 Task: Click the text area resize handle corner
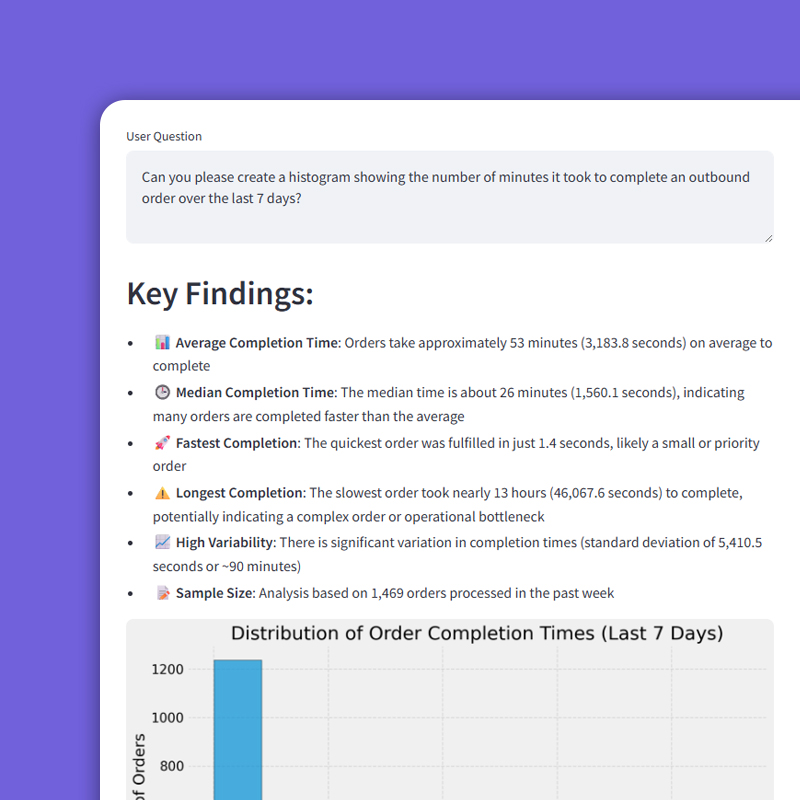(x=768, y=238)
